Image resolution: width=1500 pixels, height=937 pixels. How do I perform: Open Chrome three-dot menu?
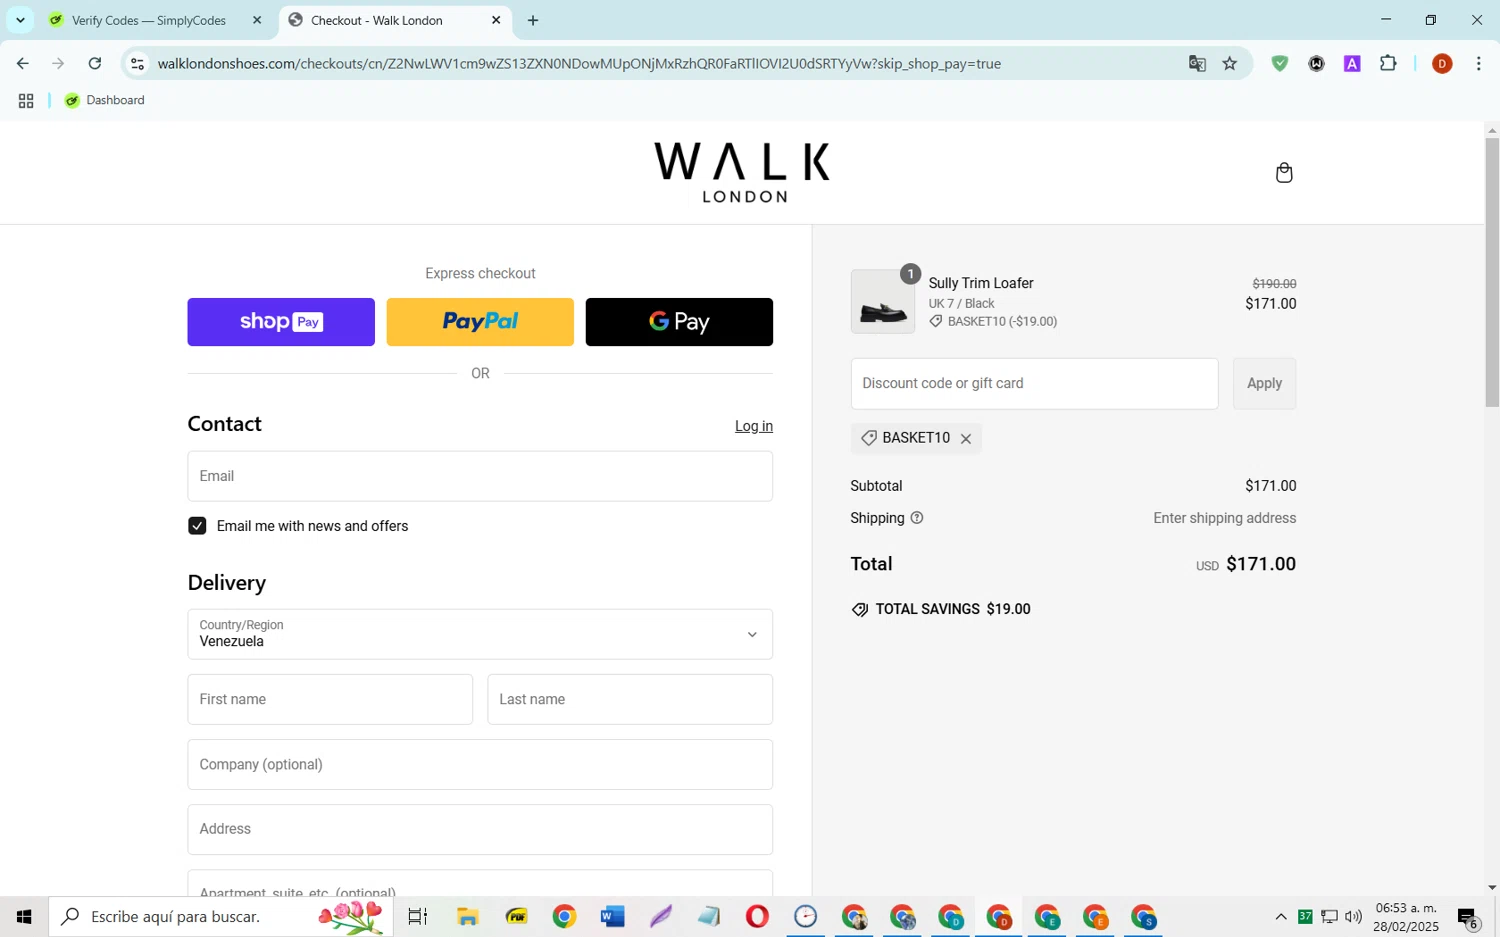1478,63
